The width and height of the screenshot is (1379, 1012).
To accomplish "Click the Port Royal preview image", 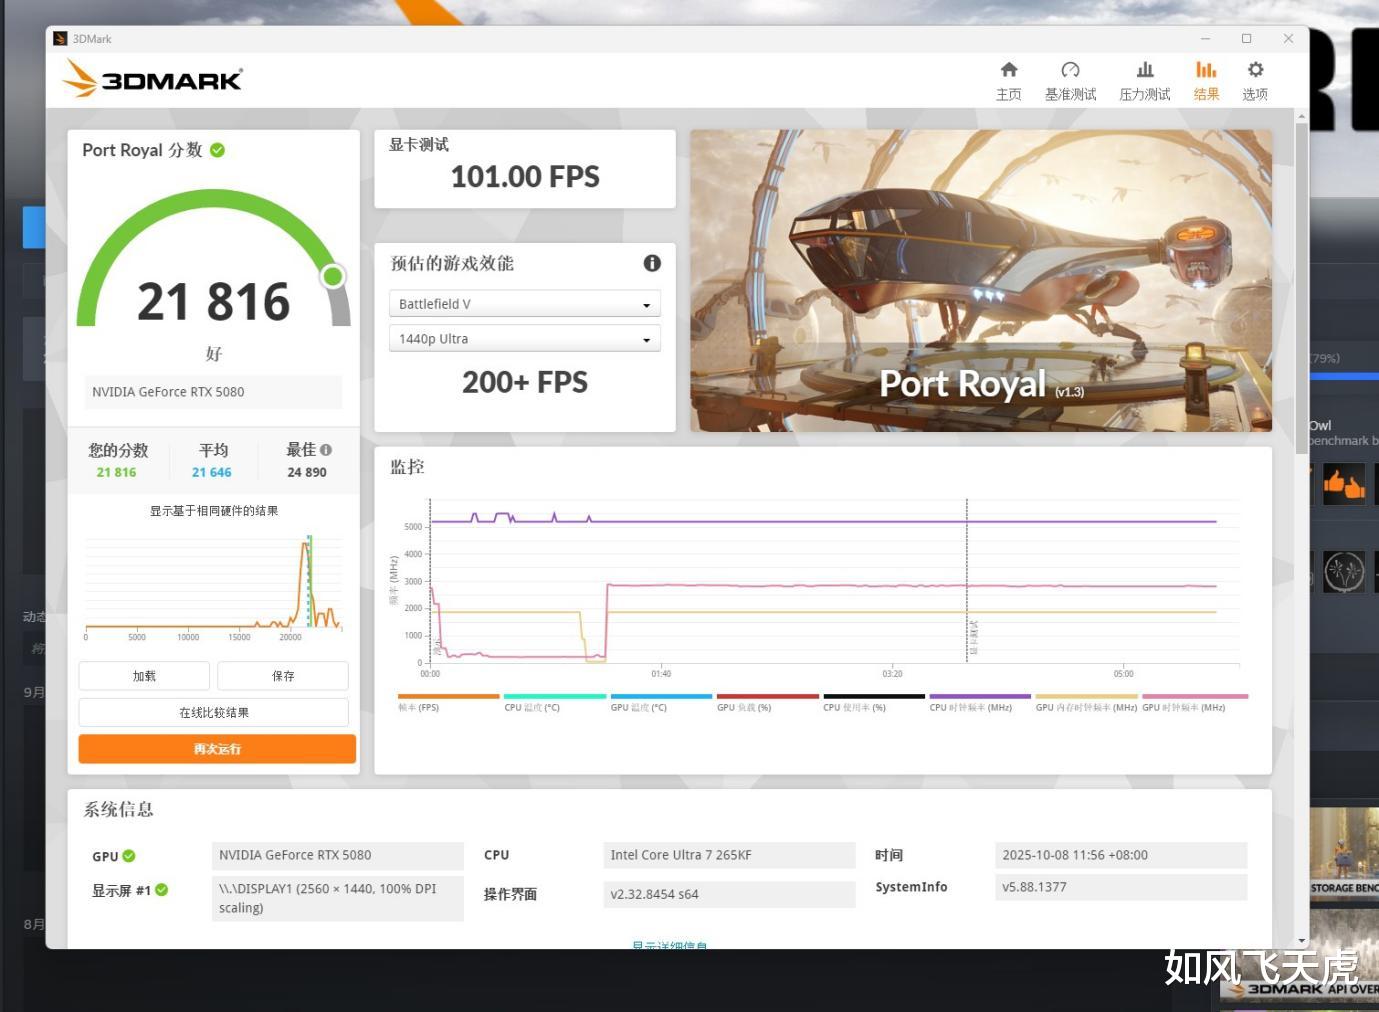I will 981,281.
